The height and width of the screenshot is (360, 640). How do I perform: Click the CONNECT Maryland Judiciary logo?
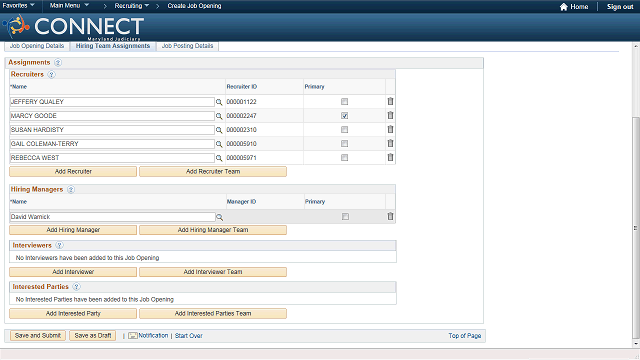73,27
